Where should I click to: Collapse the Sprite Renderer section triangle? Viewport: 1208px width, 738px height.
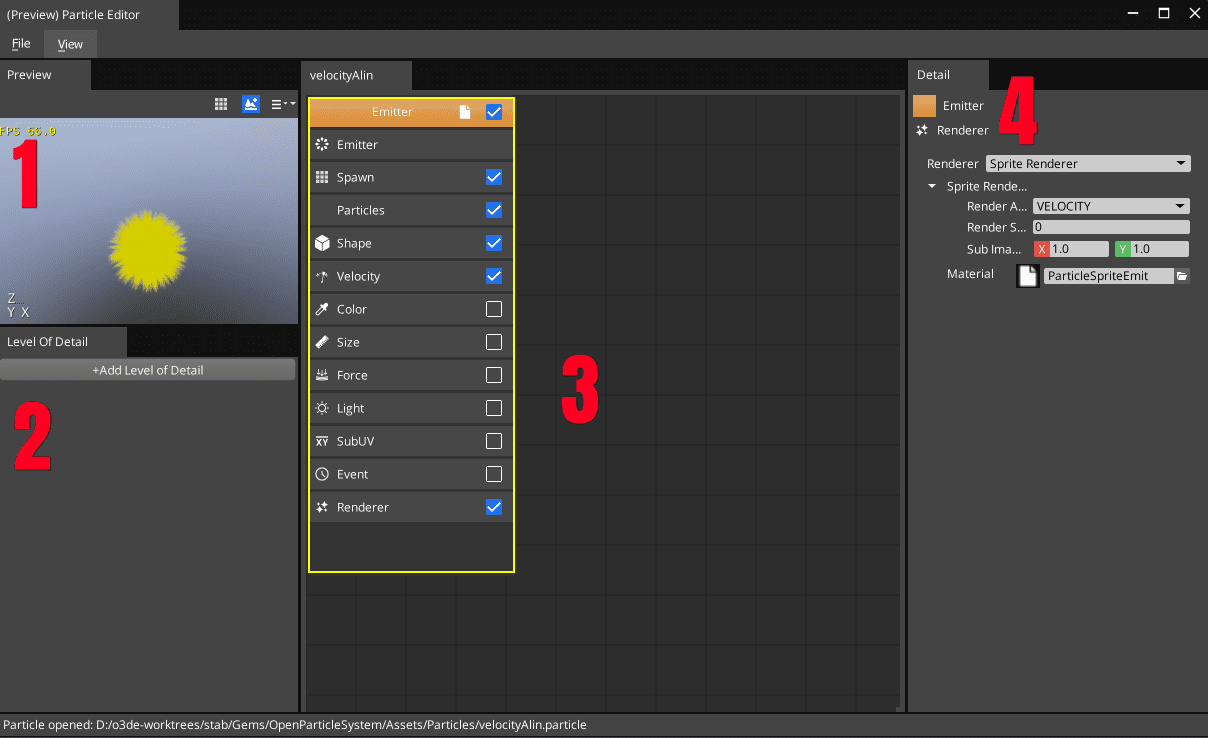tap(932, 186)
